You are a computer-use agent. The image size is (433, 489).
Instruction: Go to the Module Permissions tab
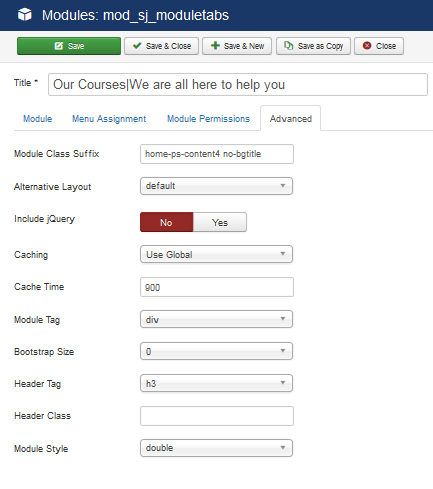[208, 119]
